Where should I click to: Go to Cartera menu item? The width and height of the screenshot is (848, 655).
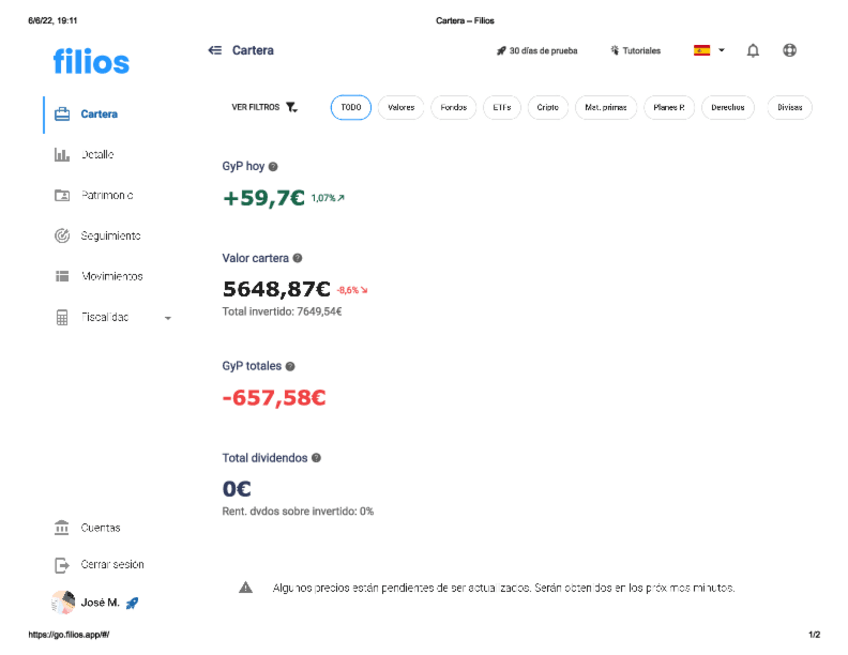99,114
